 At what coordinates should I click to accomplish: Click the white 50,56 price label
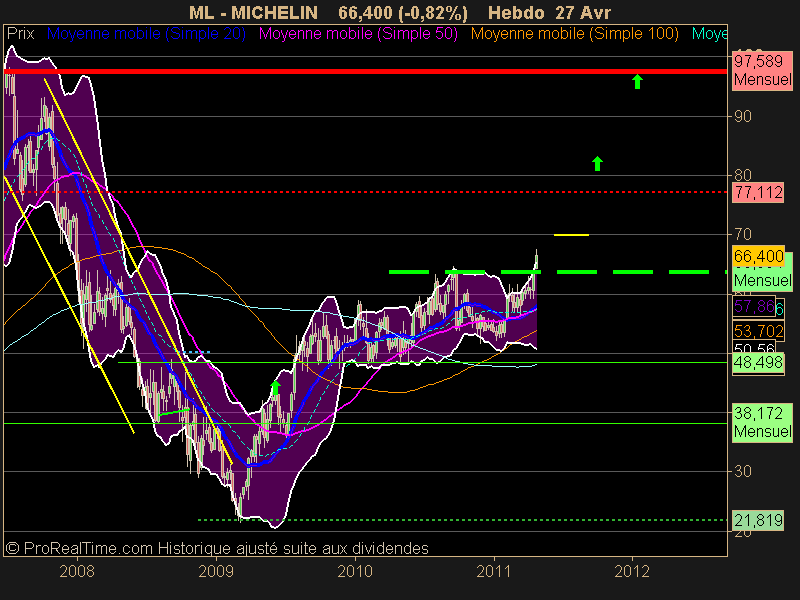click(x=754, y=348)
